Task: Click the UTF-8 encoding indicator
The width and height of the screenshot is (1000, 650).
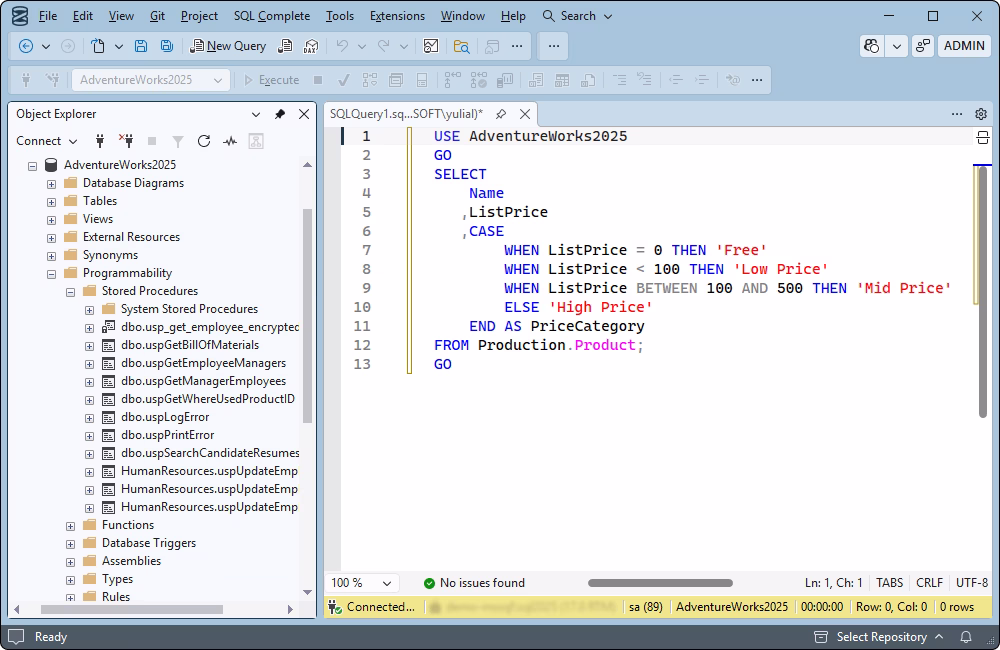Action: pos(971,583)
